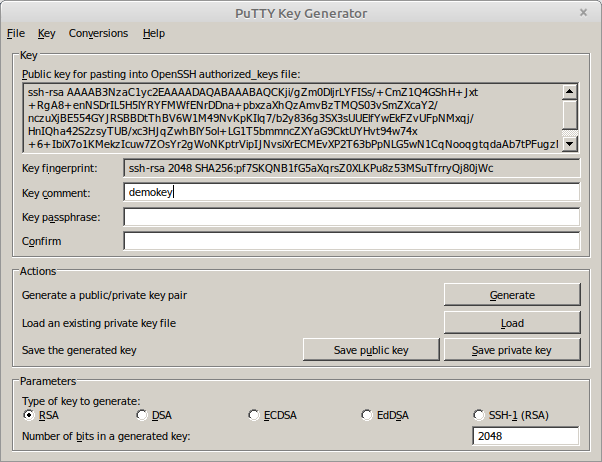Viewport: 602px width, 462px height.
Task: Click the Key comment field containing demokey
Action: click(352, 192)
